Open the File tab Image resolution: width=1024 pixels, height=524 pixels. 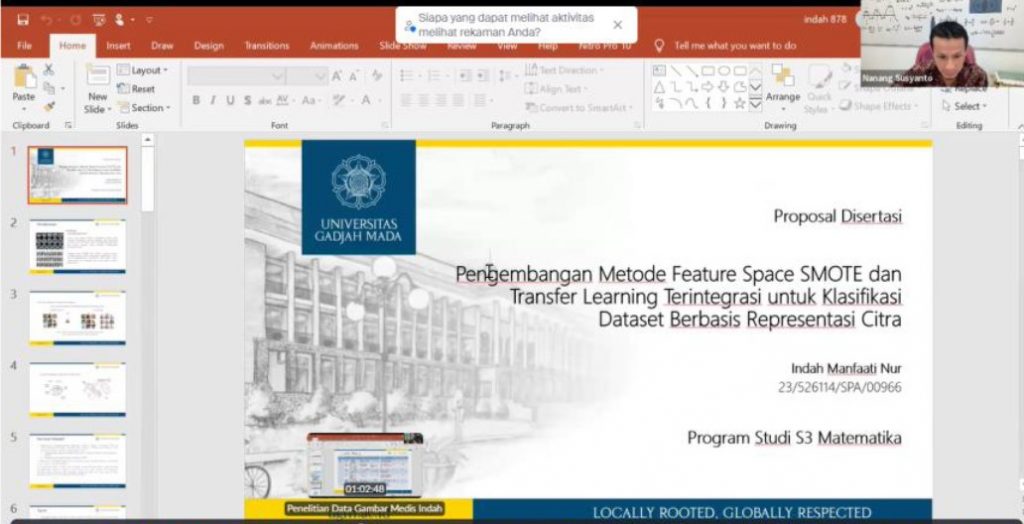[24, 46]
